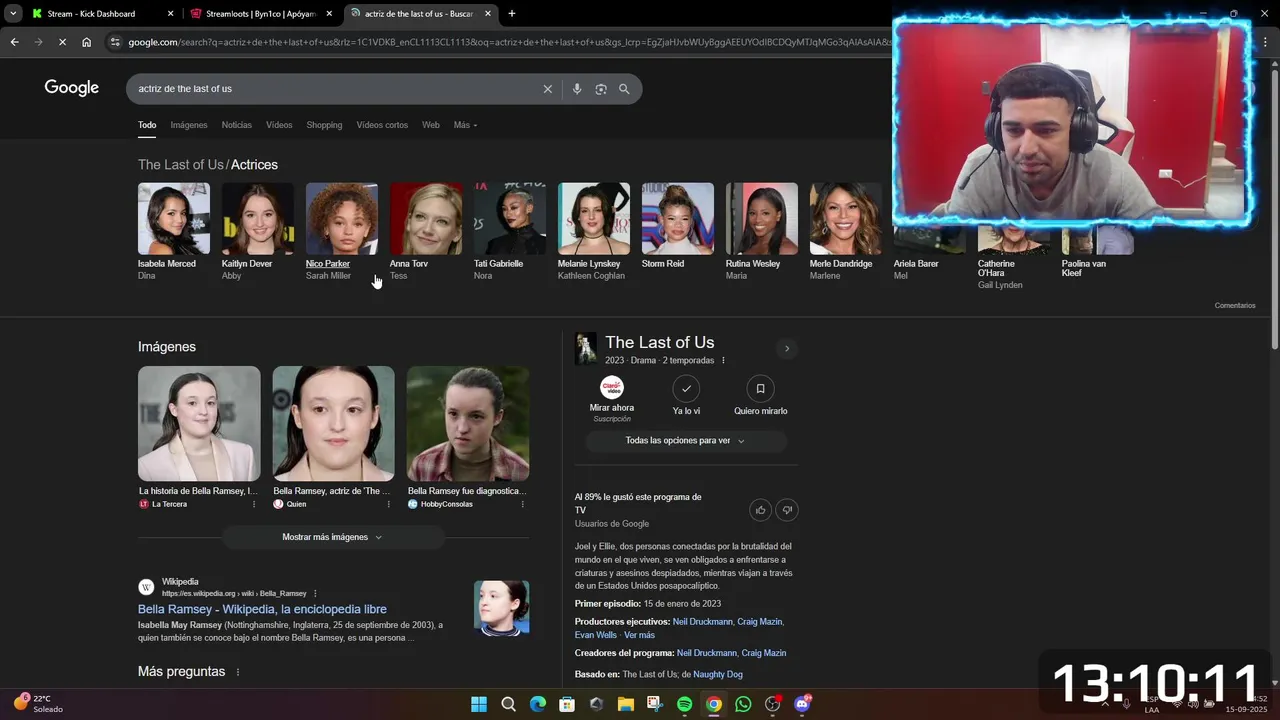1280x720 pixels.
Task: Open WhatsApp from the taskbar
Action: coord(743,704)
